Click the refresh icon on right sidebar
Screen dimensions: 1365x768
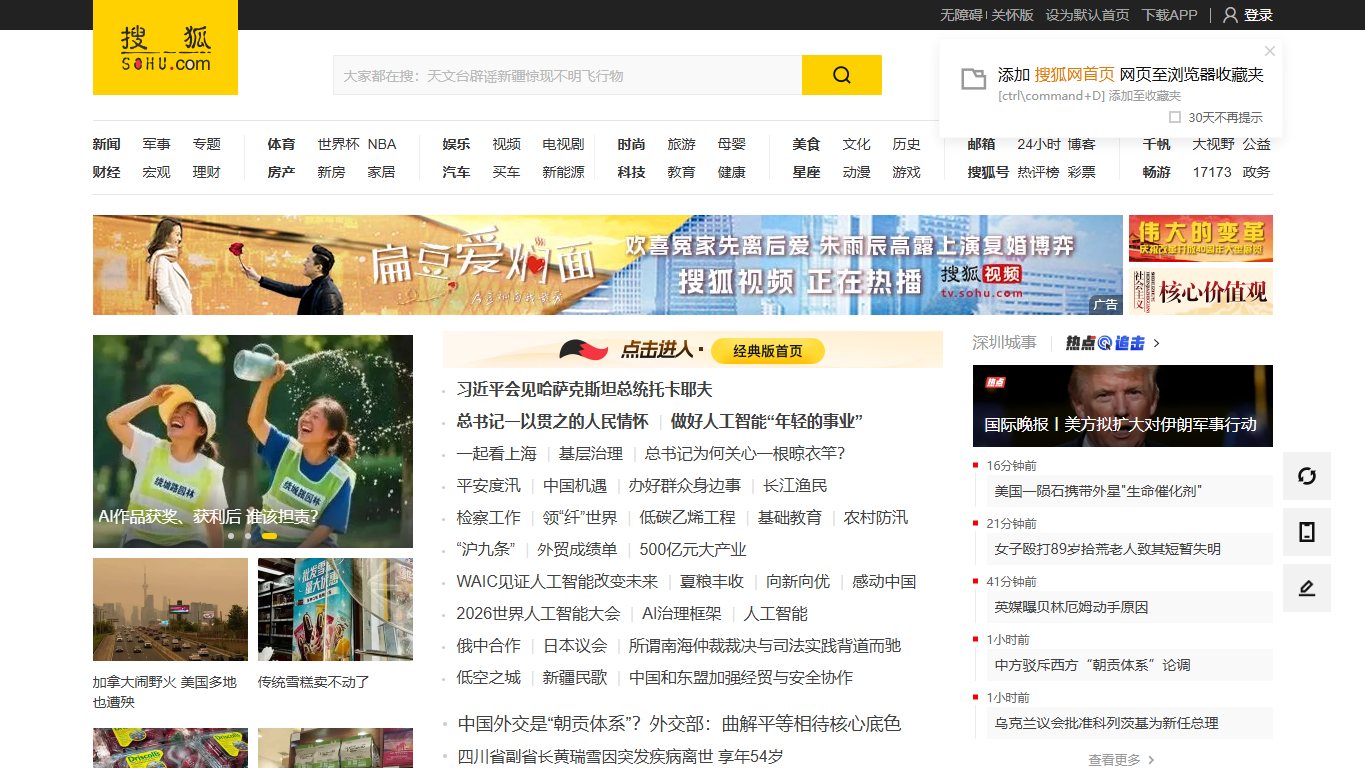tap(1307, 476)
